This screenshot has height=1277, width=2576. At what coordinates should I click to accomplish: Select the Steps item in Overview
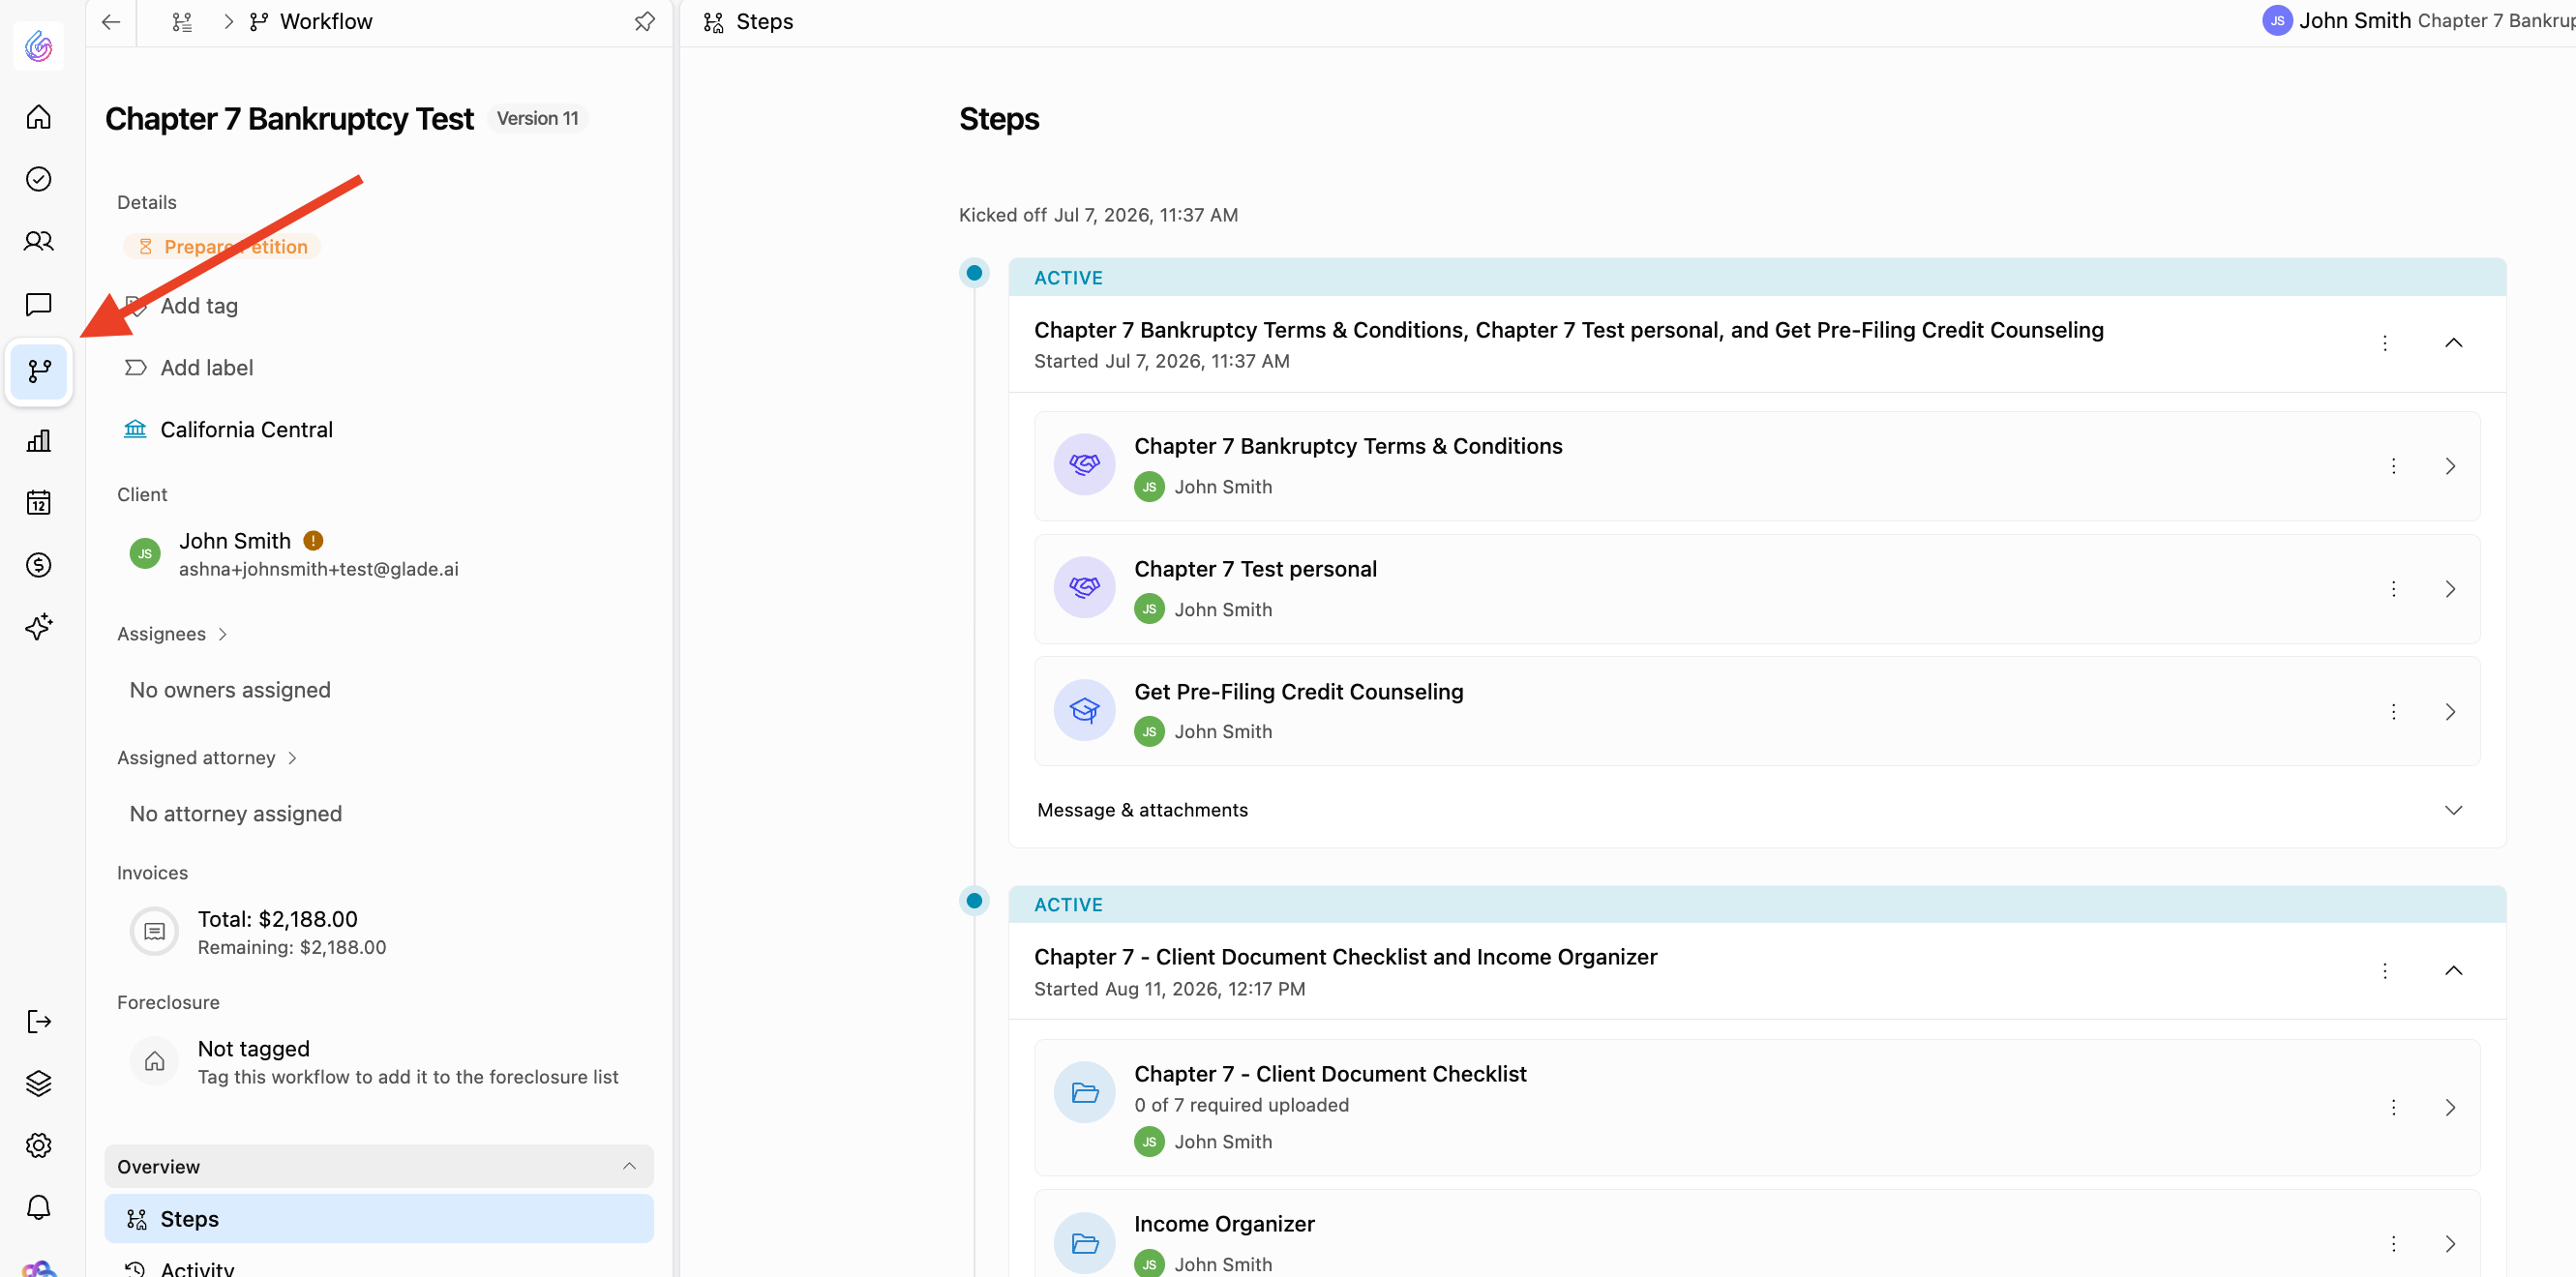click(x=379, y=1219)
